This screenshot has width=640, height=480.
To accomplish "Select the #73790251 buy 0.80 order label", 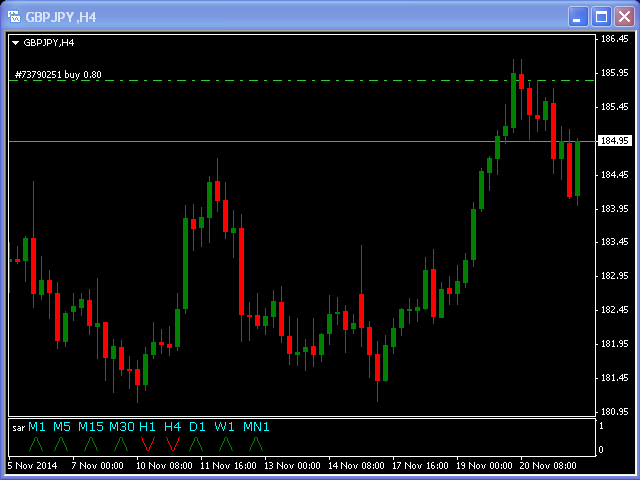I will point(58,75).
